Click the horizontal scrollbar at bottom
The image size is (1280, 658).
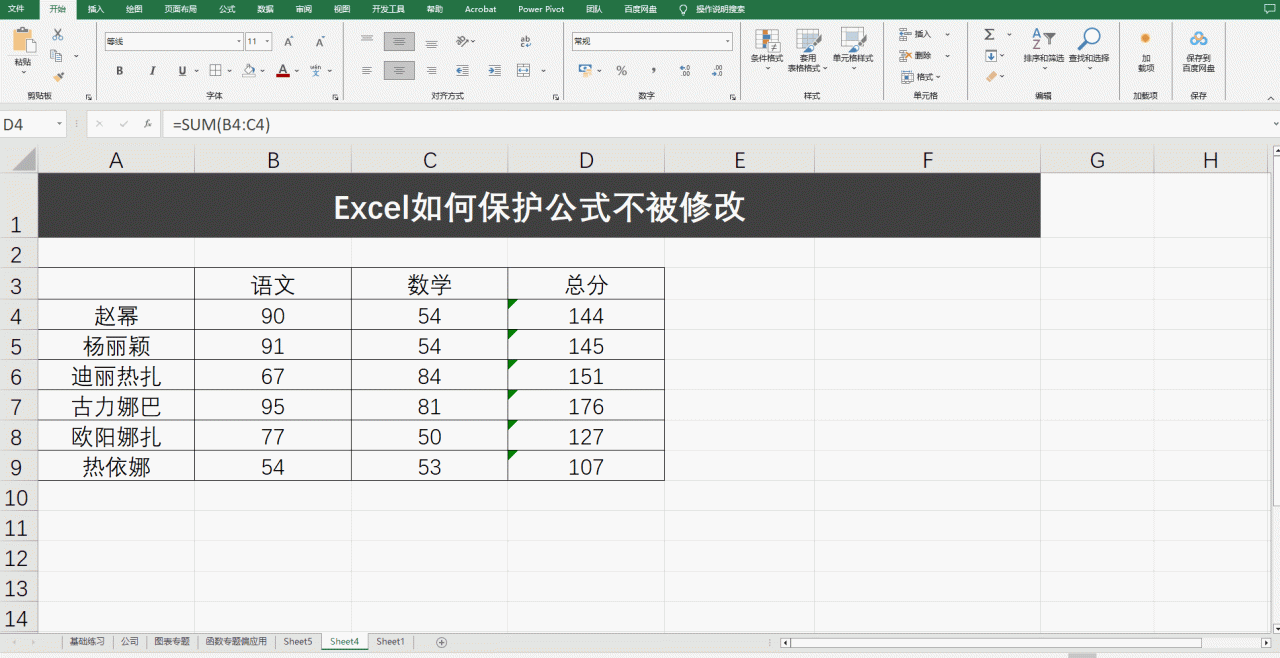pyautogui.click(x=997, y=642)
